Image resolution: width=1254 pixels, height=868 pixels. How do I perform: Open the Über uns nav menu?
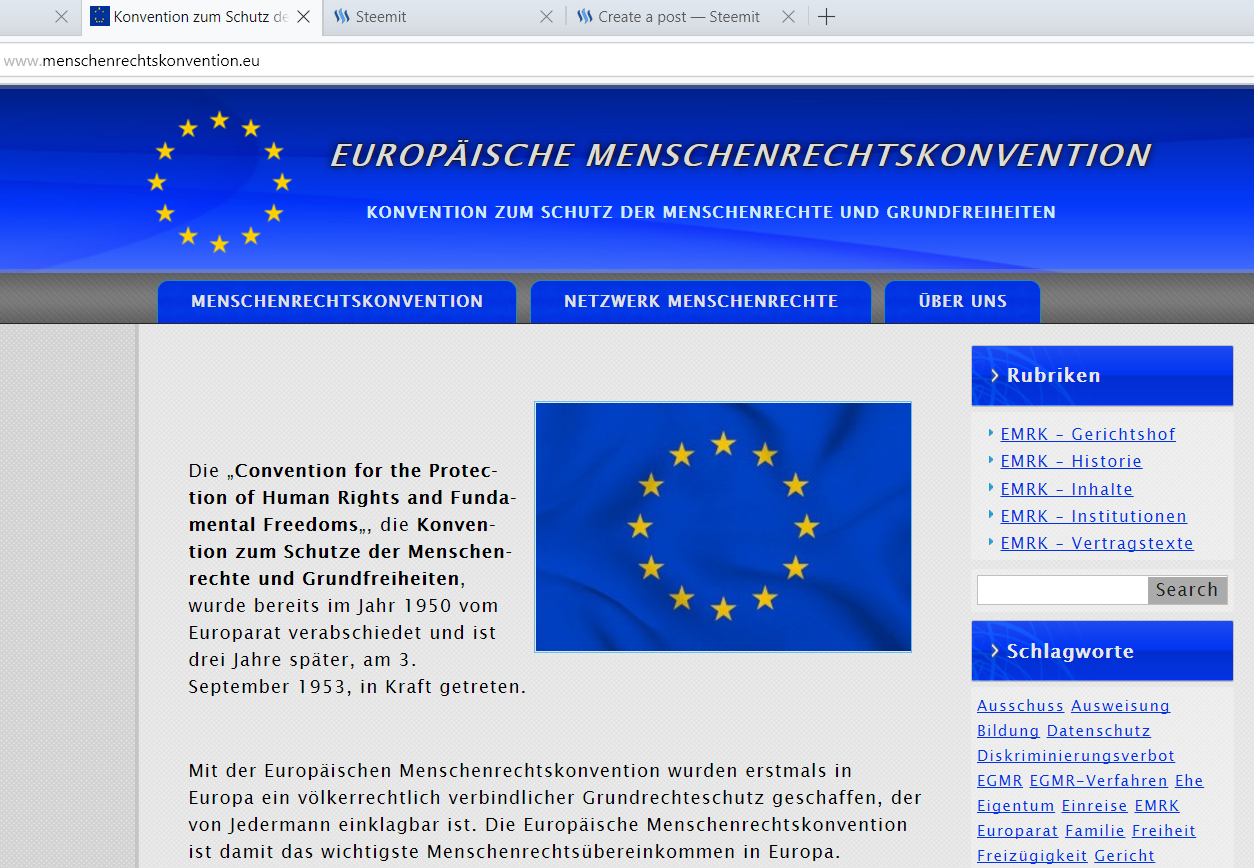coord(963,302)
